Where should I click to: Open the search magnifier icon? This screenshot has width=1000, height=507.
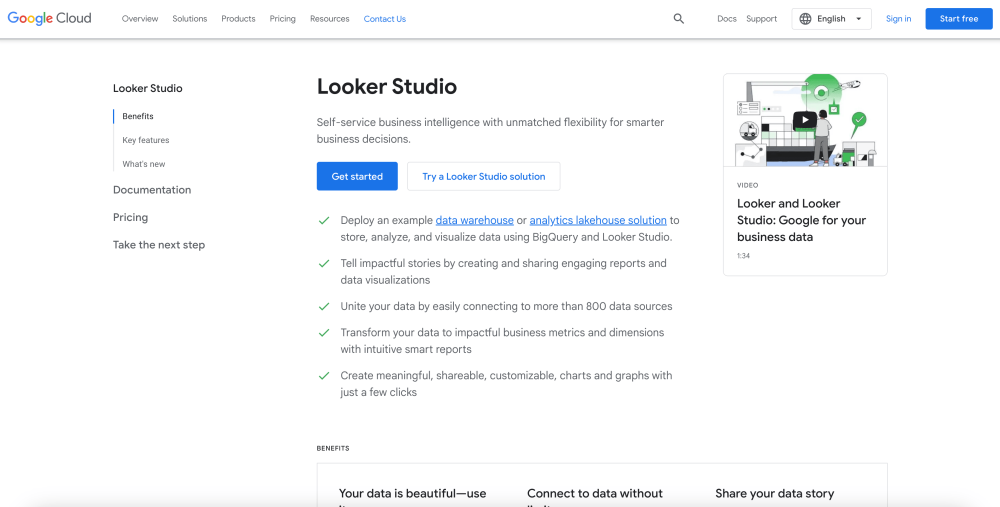pos(679,19)
